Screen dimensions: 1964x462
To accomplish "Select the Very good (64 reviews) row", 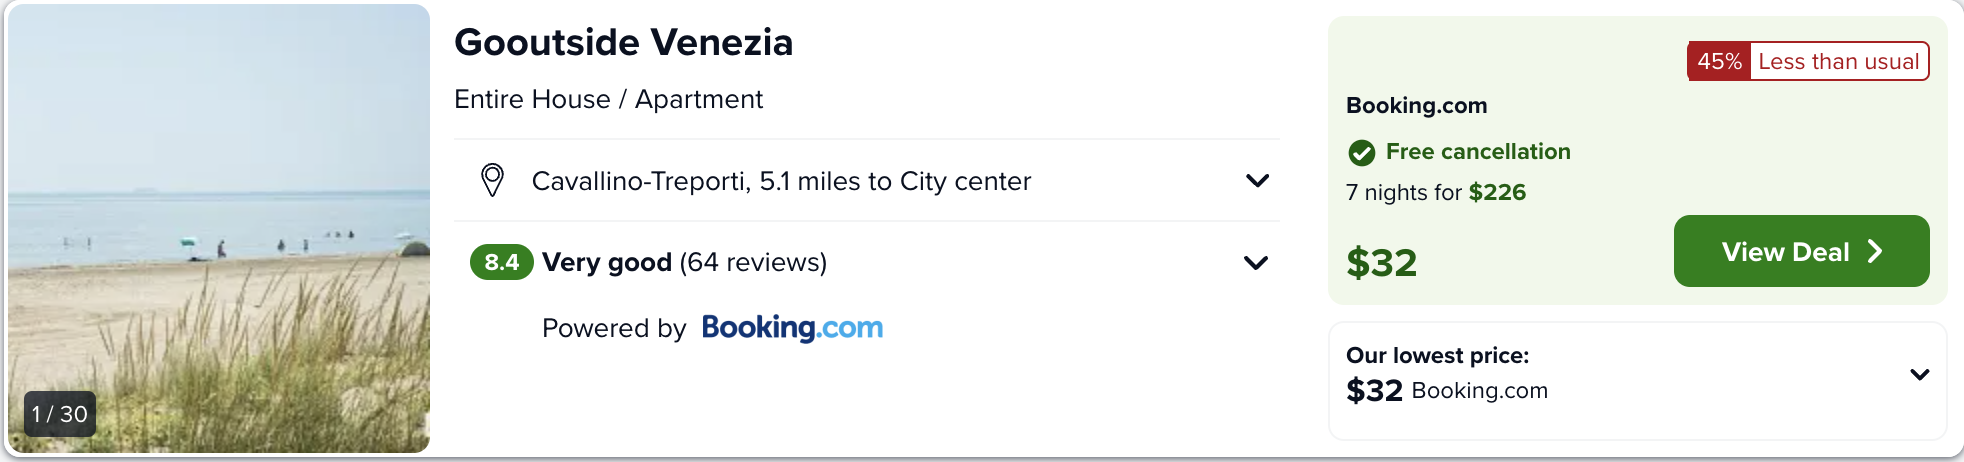I will 867,262.
